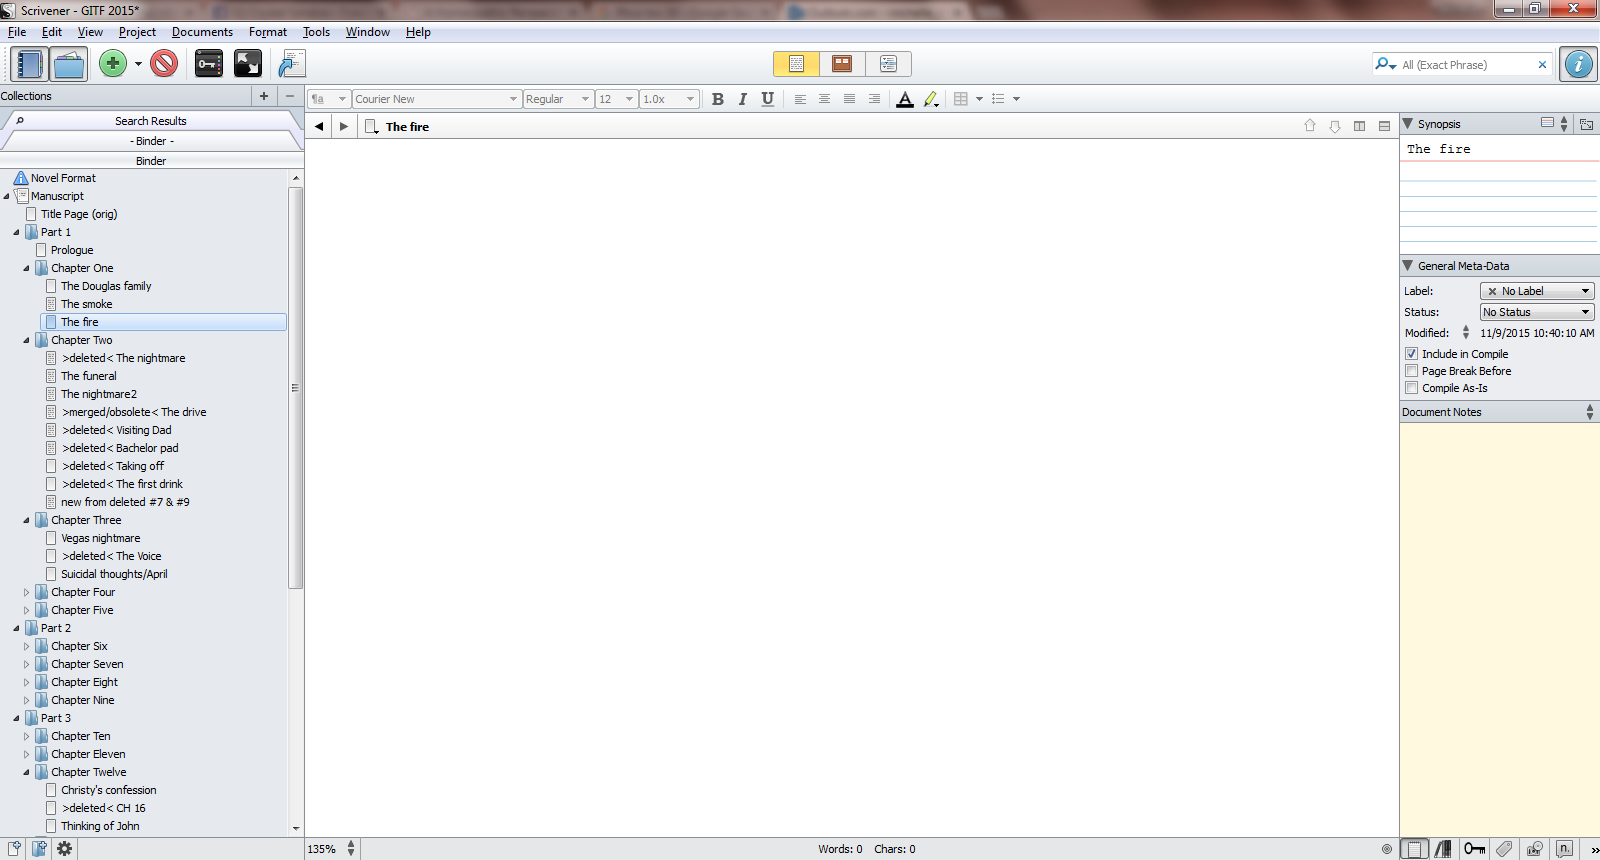Open the Inspector info button
The width and height of the screenshot is (1600, 860).
click(1579, 64)
